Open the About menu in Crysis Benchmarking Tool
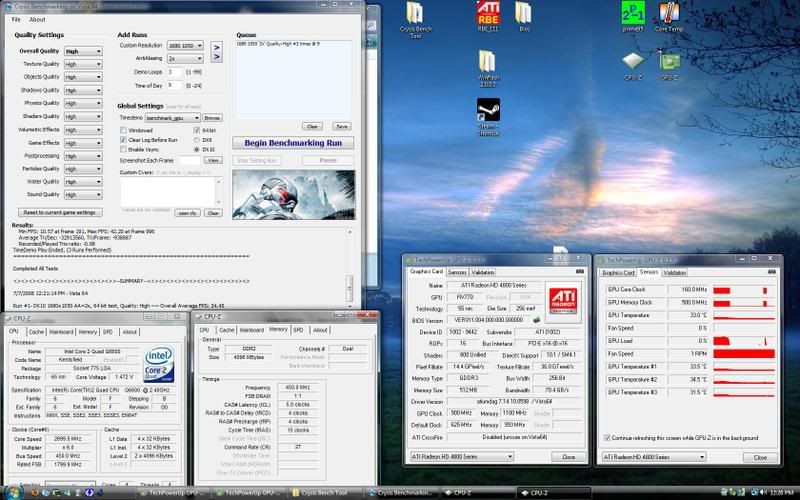Screen dimensions: 800x500 [37, 19]
